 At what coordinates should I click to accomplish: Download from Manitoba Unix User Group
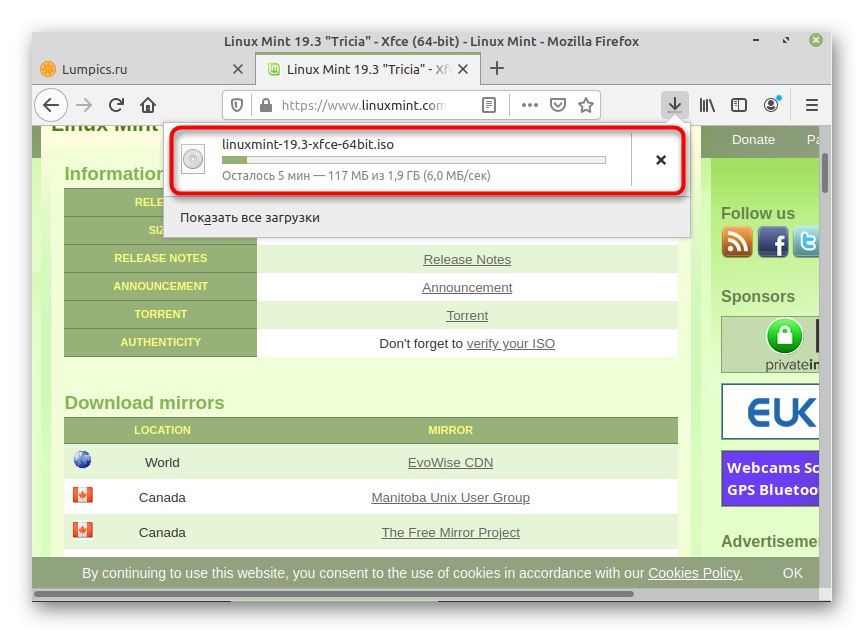tap(450, 497)
